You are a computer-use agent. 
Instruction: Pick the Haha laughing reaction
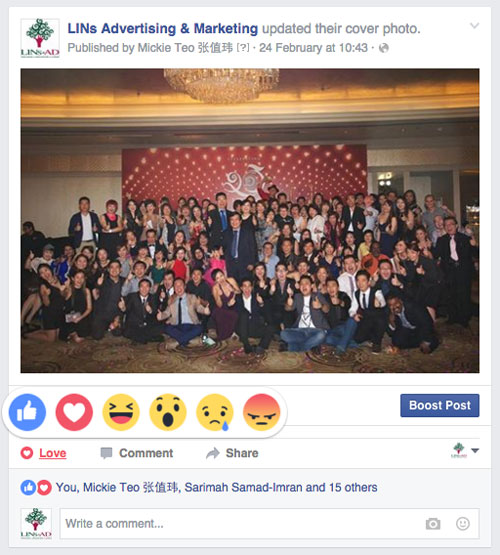121,412
